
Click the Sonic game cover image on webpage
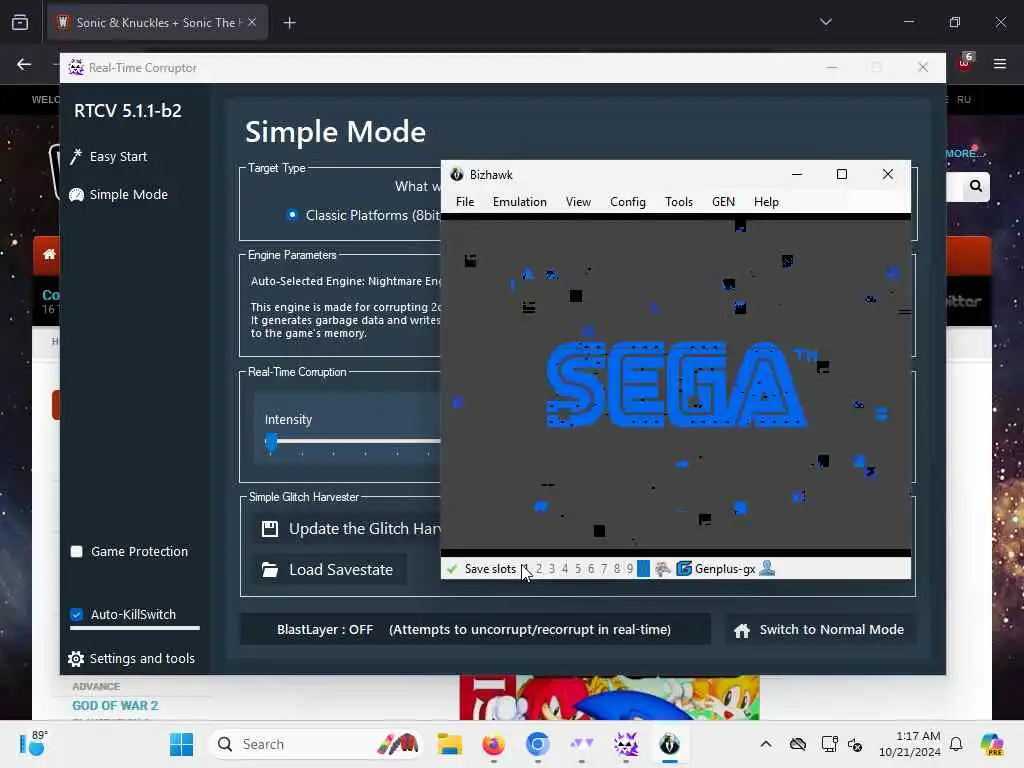pos(609,697)
